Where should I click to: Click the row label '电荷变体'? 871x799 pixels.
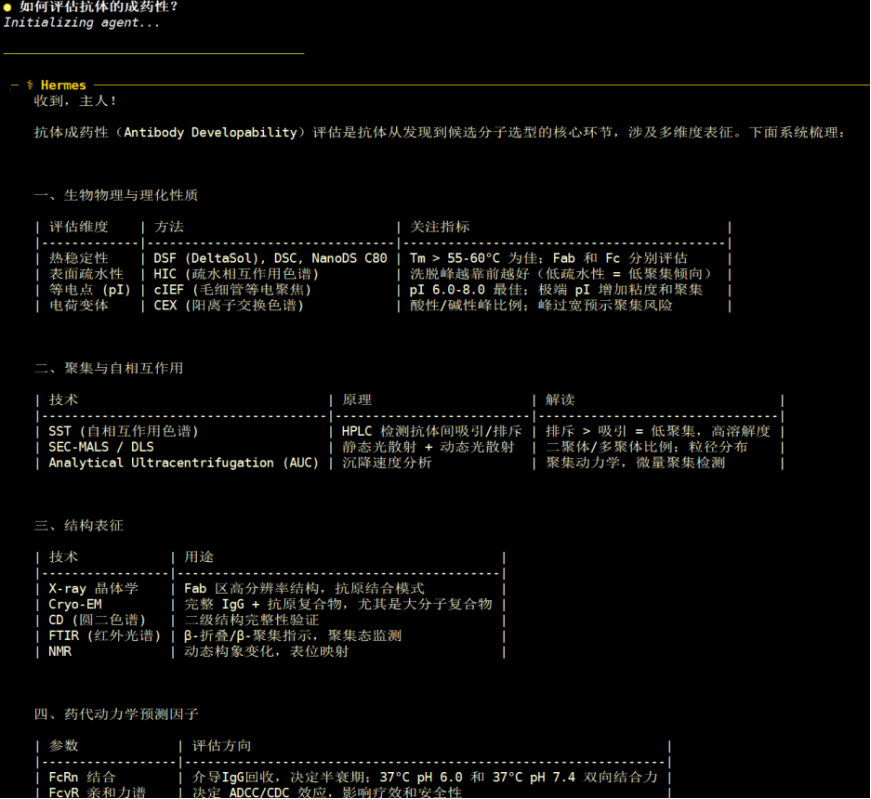78,306
